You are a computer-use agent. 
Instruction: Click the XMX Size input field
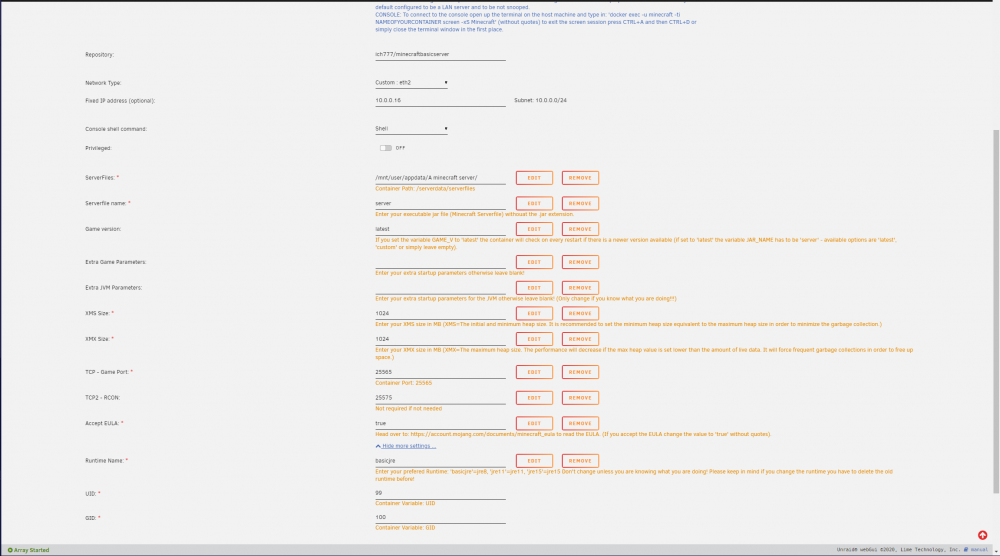pyautogui.click(x=440, y=339)
